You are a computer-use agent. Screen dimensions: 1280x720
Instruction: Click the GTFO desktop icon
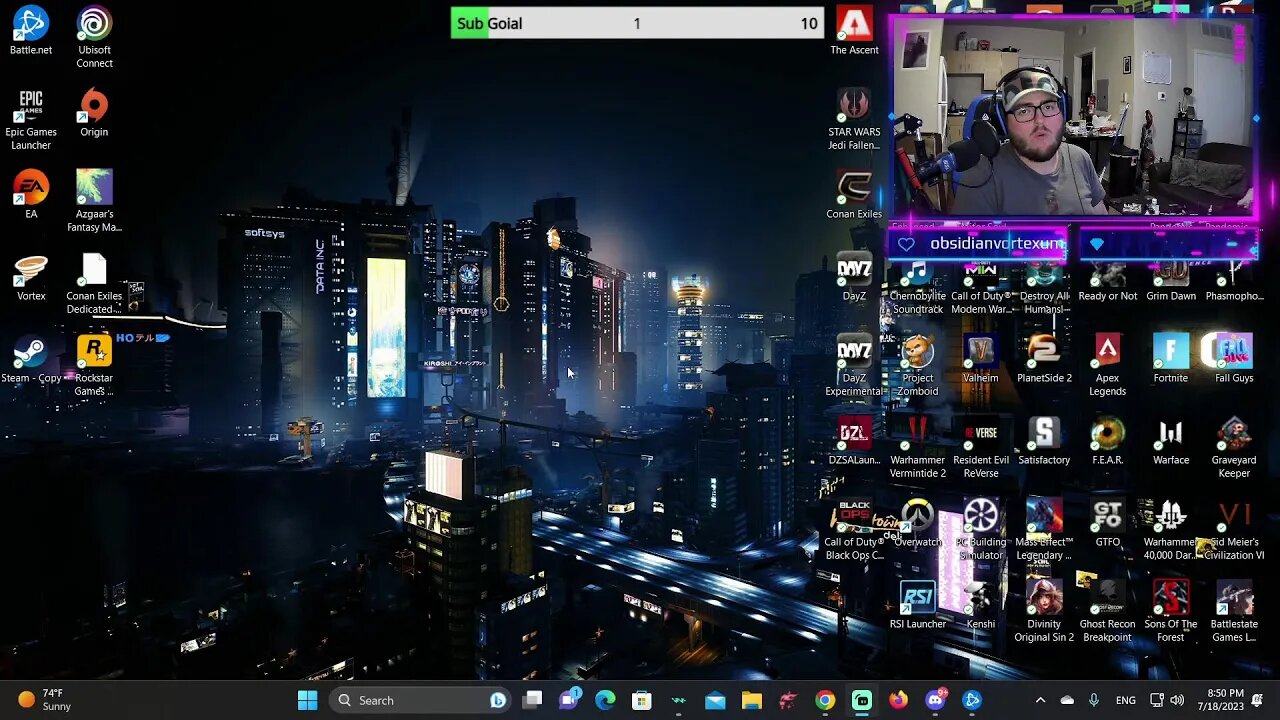tap(1107, 523)
